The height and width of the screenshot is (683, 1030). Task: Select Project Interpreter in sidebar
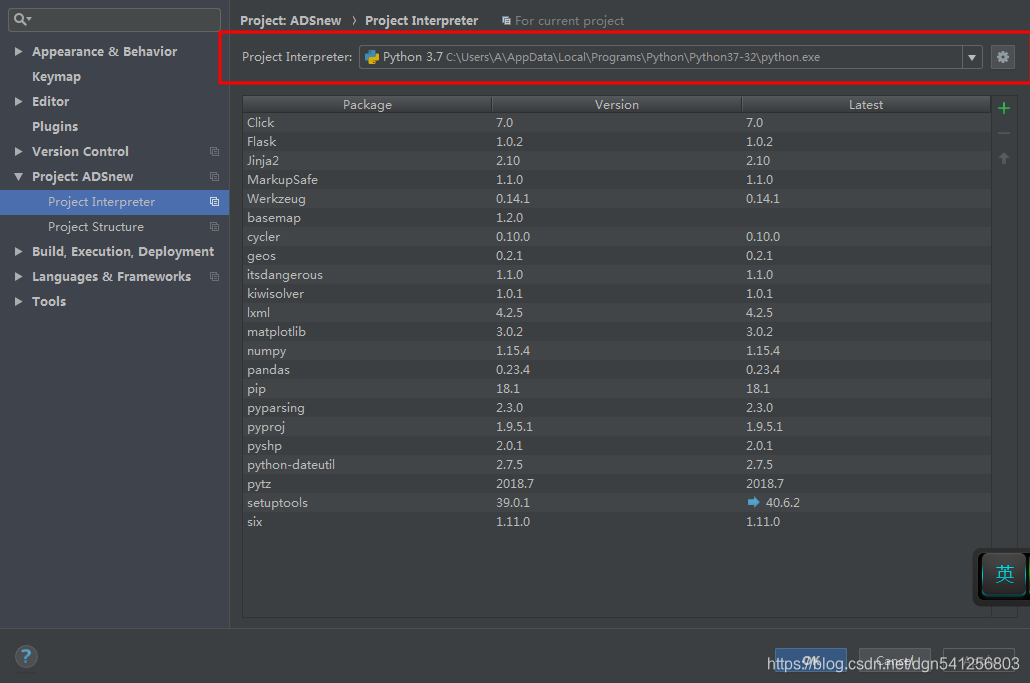tap(114, 202)
